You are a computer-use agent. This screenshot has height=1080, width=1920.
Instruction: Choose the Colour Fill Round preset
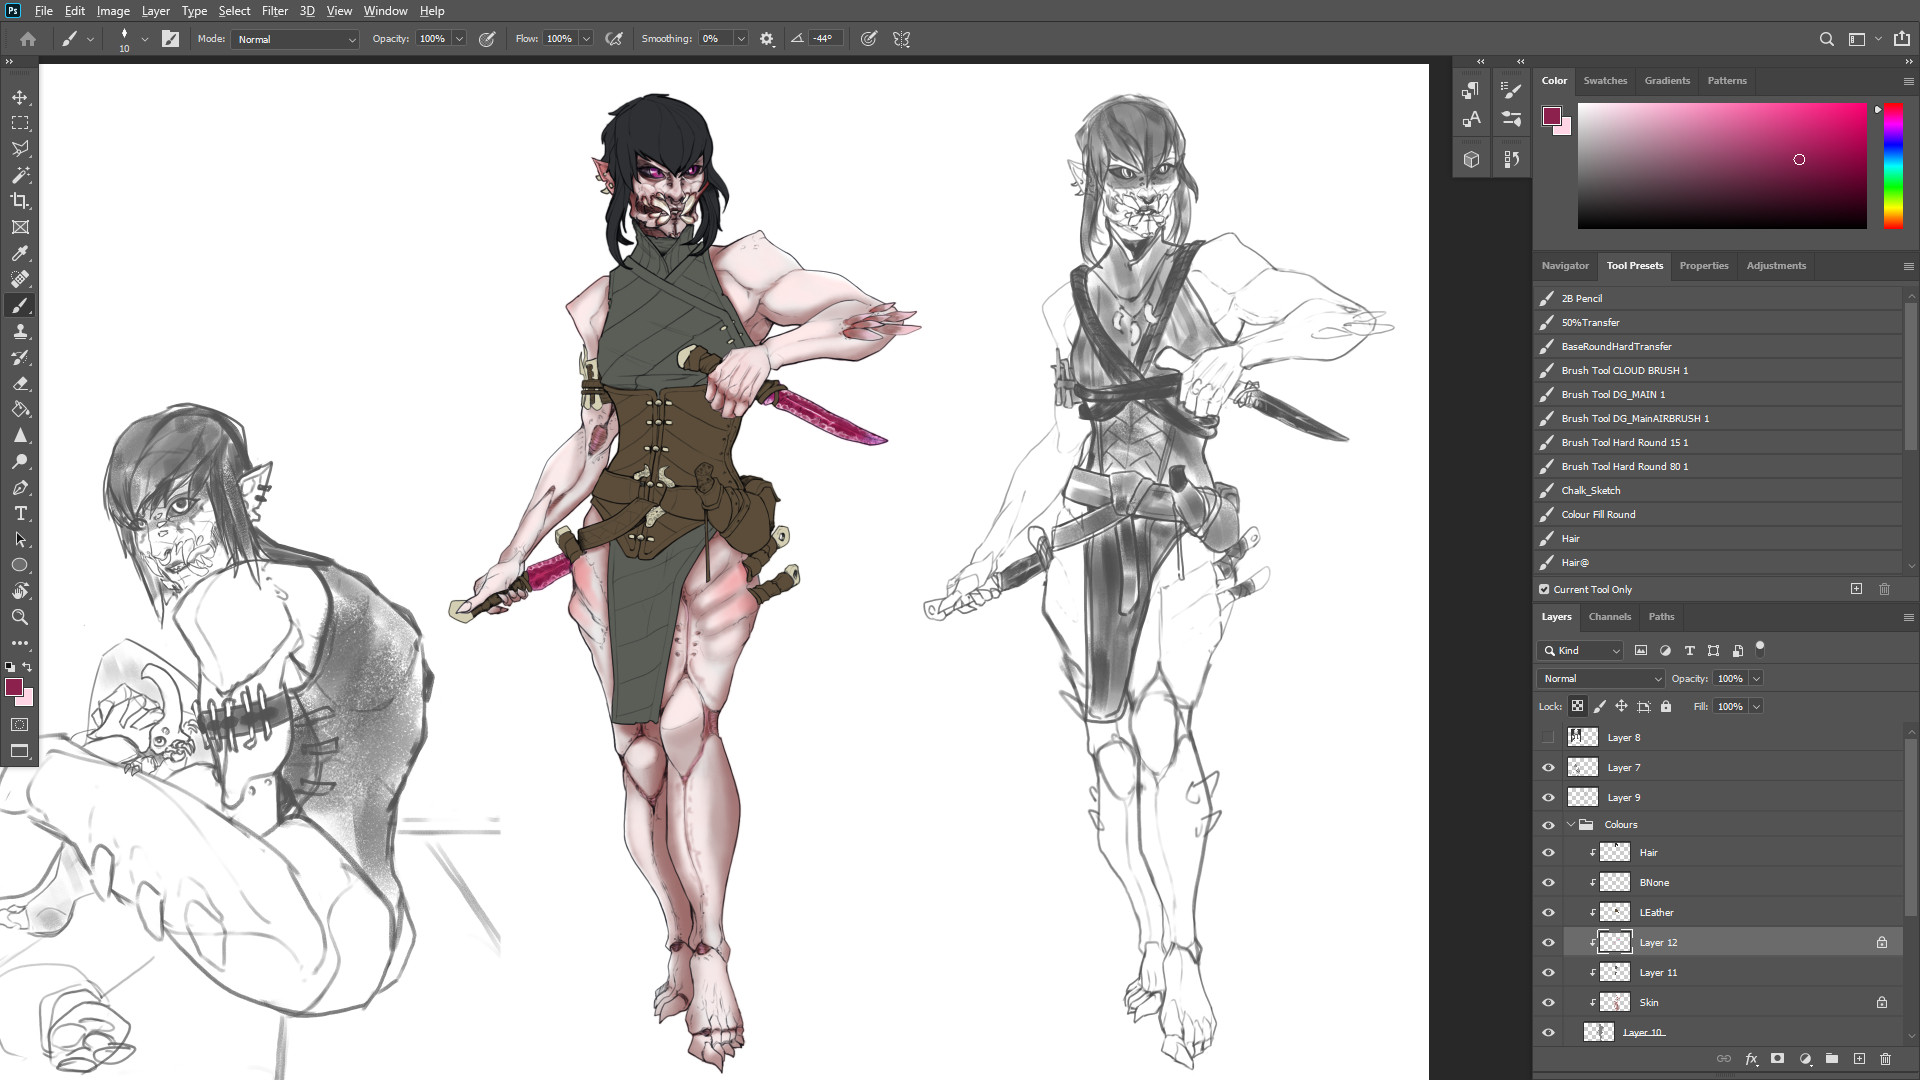point(1718,514)
